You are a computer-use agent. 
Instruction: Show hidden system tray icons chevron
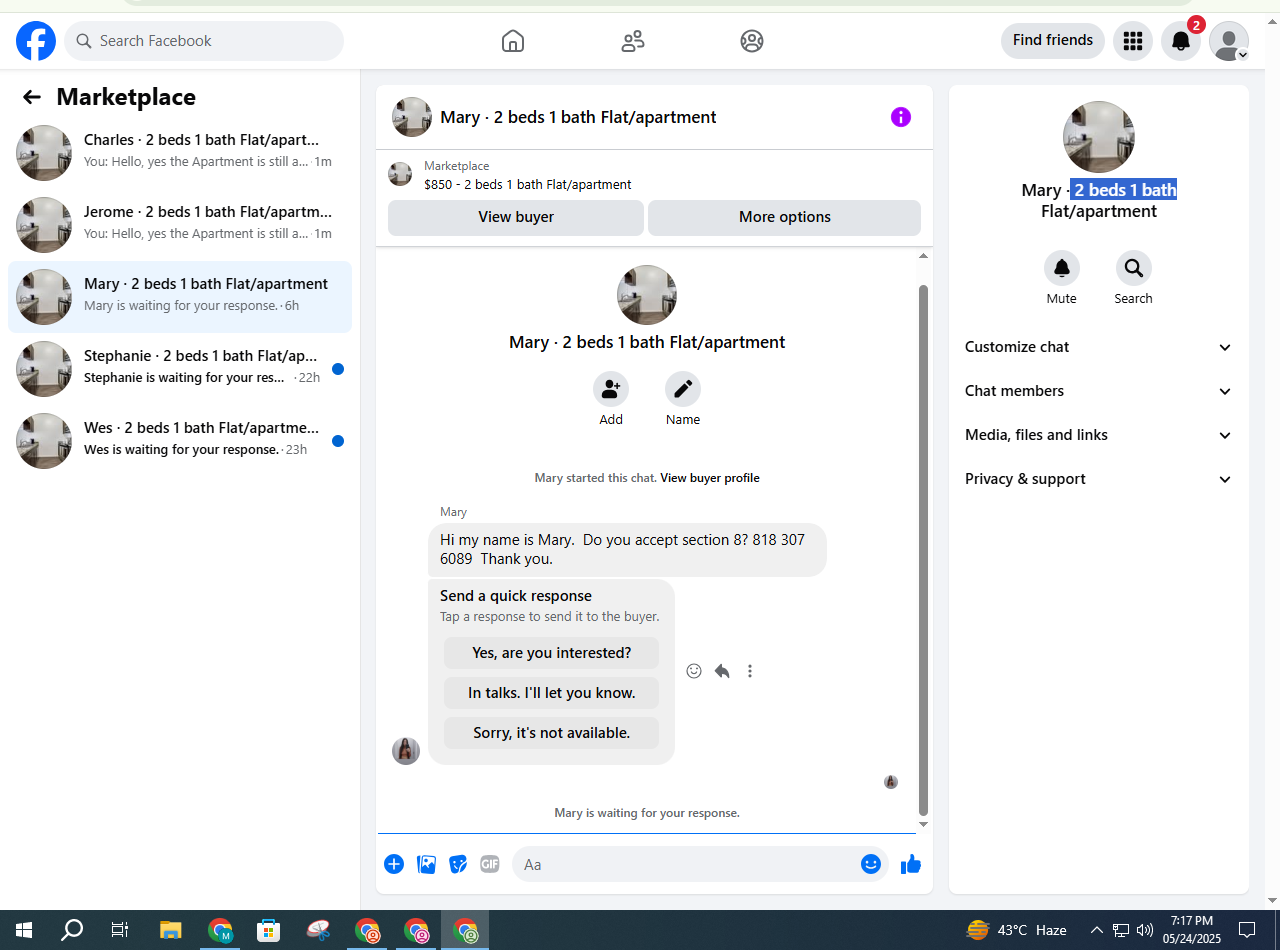pyautogui.click(x=1097, y=930)
